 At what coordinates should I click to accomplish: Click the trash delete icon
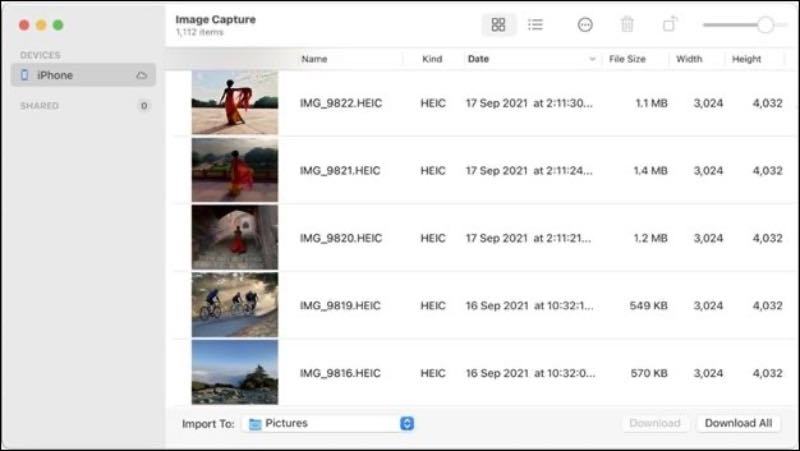[x=627, y=25]
